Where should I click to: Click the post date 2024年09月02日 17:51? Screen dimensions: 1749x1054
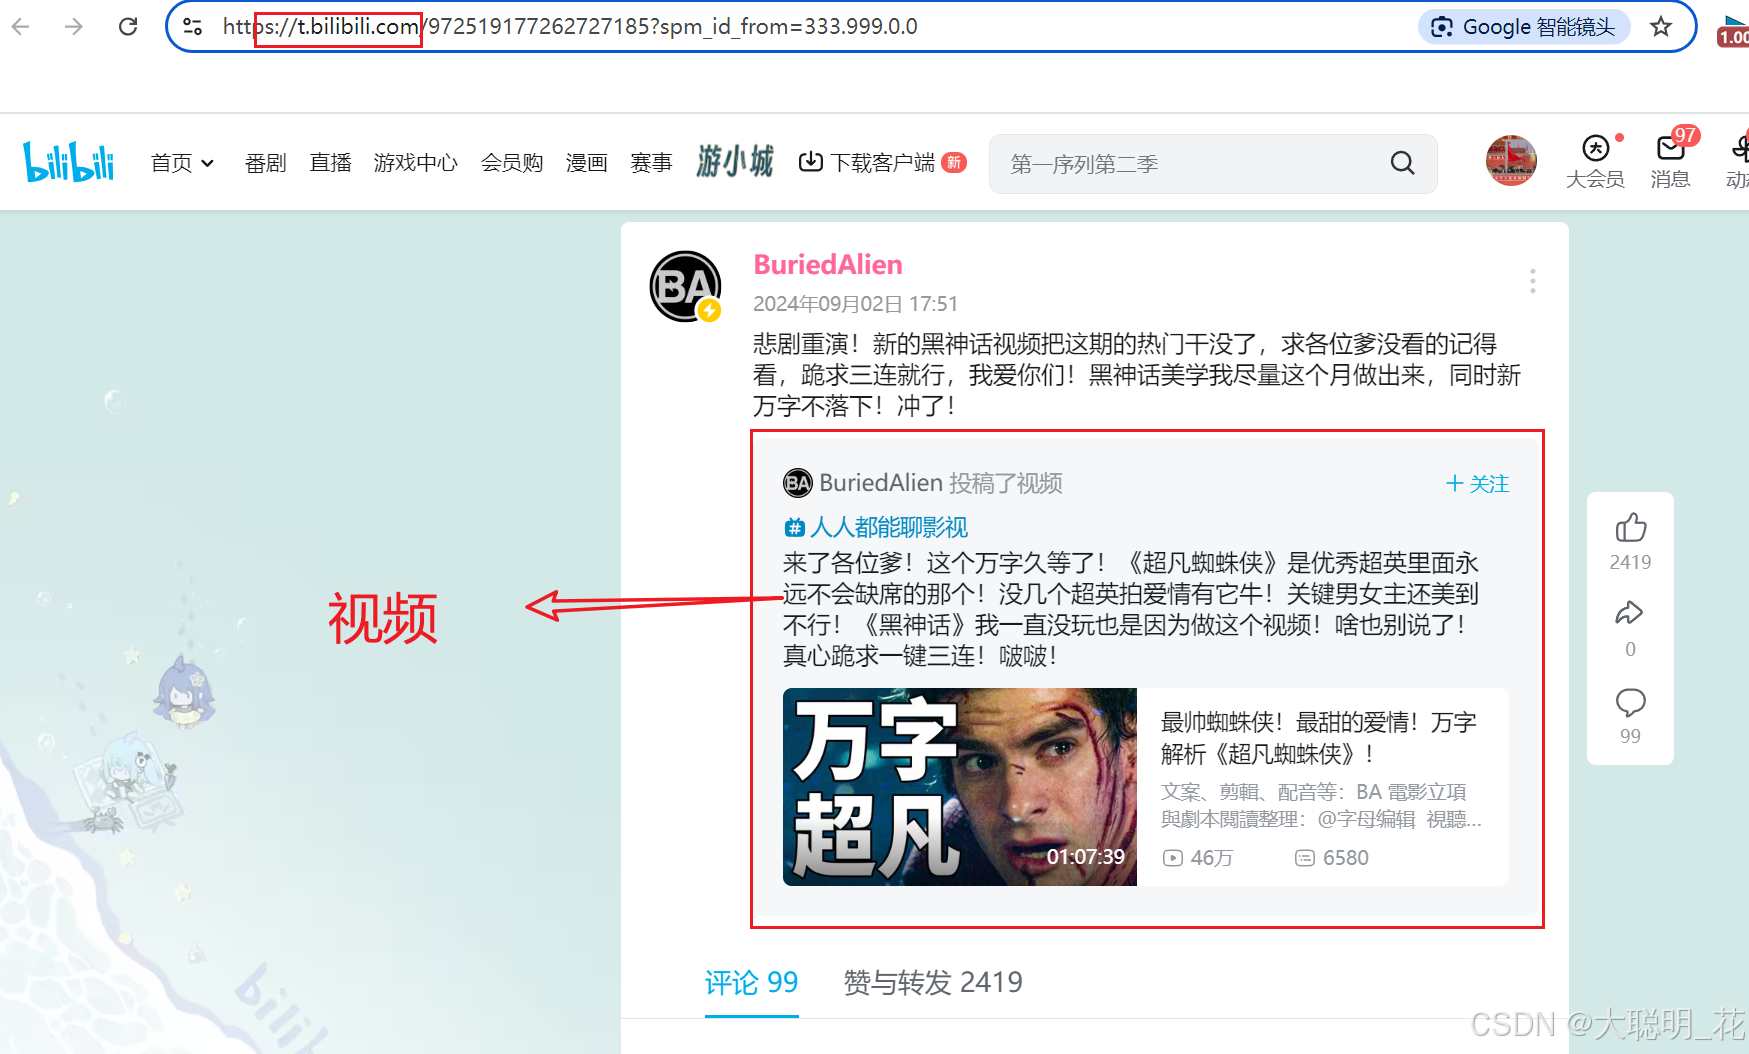[x=855, y=304]
